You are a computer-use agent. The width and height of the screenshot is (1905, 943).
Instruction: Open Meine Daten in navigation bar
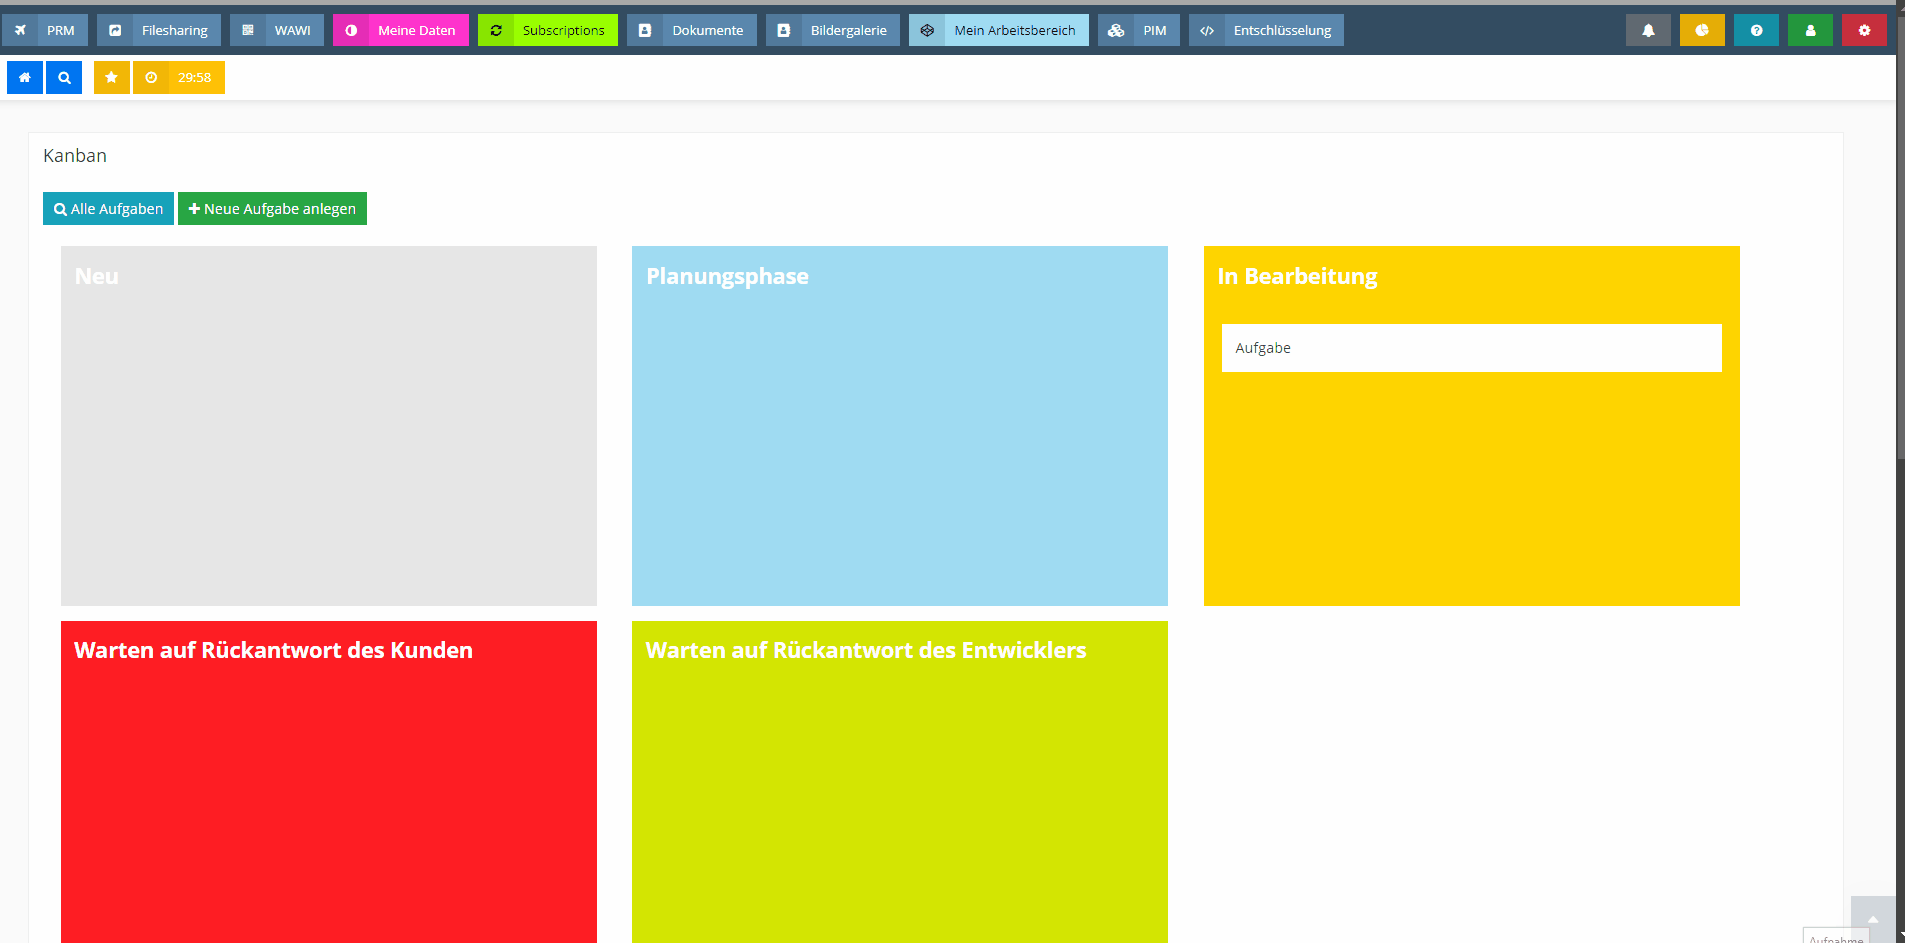[x=401, y=31]
